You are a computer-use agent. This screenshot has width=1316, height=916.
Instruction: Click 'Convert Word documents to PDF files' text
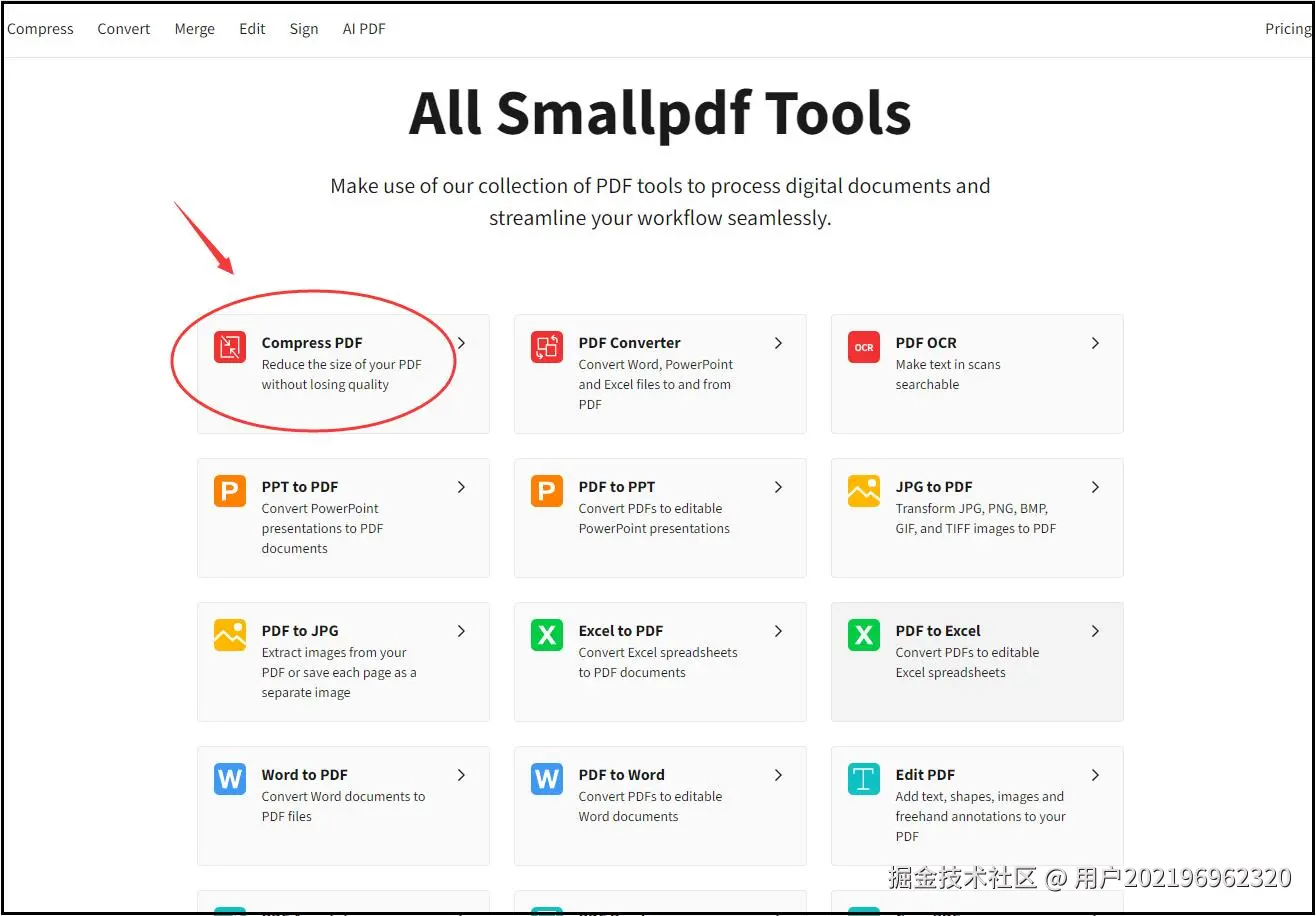343,807
